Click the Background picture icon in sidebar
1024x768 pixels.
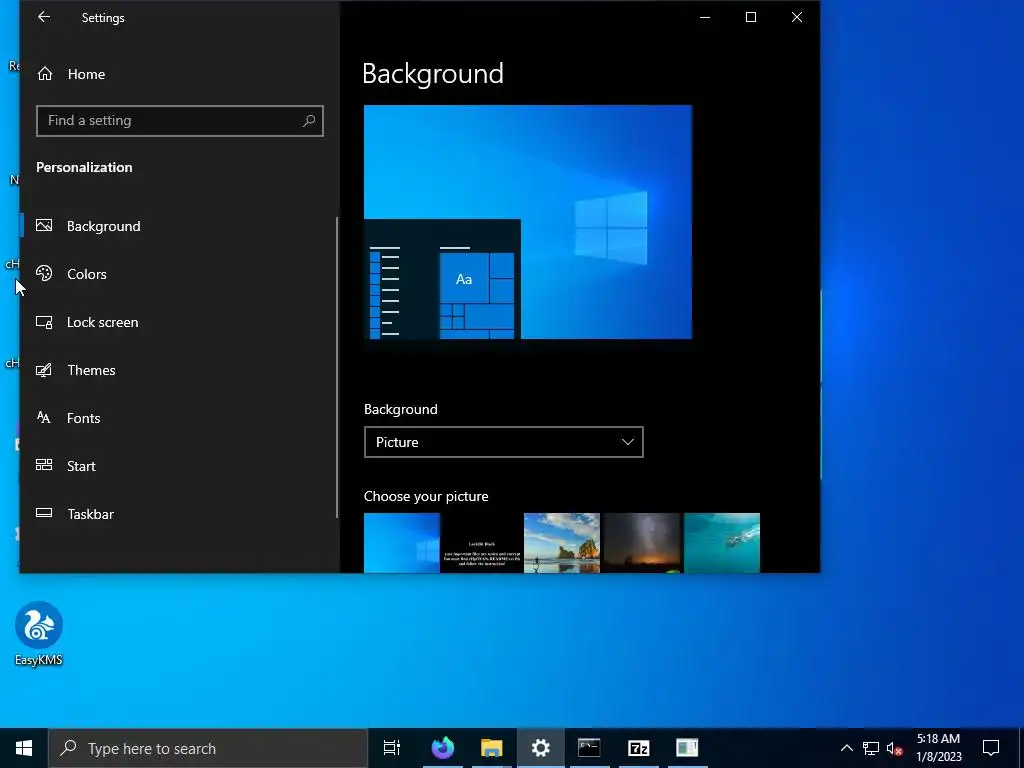pos(44,225)
